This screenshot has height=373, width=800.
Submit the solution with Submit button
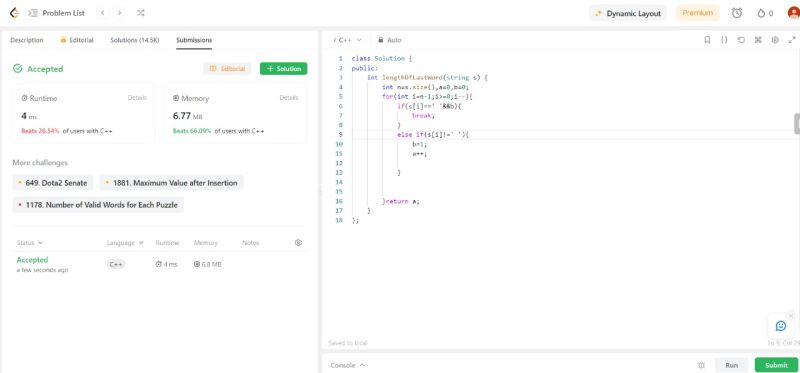pos(777,365)
